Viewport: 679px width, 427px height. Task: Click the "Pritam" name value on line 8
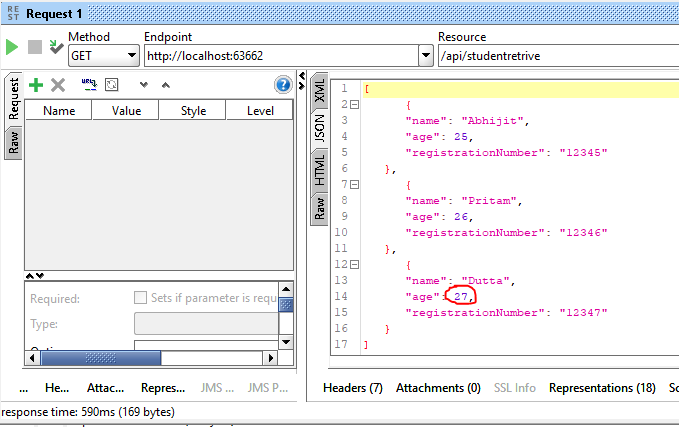[x=489, y=201]
